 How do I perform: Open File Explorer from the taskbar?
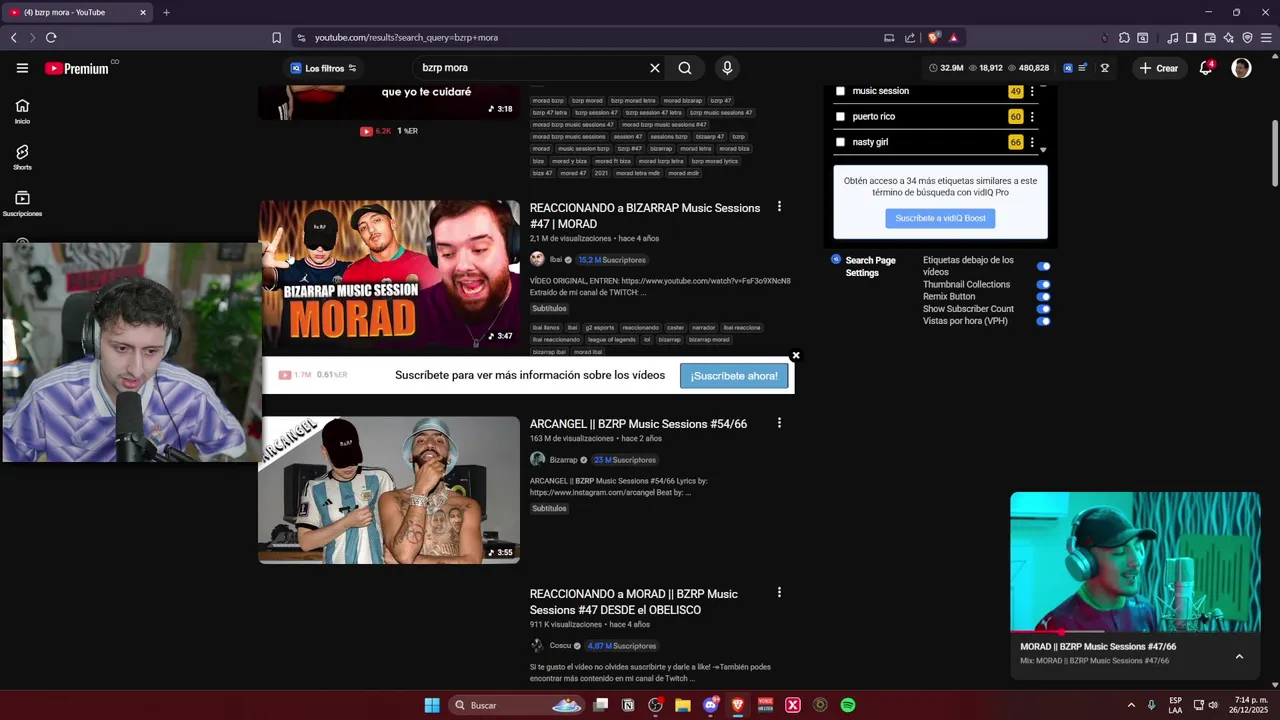(x=683, y=705)
